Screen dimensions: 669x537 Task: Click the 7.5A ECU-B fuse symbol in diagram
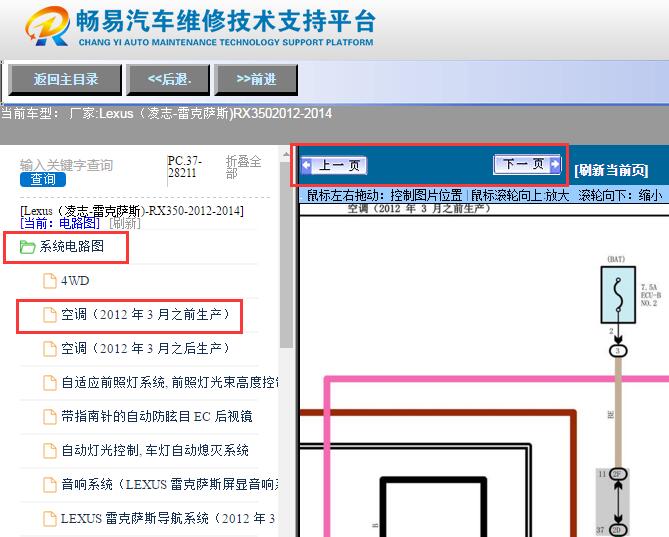point(618,295)
